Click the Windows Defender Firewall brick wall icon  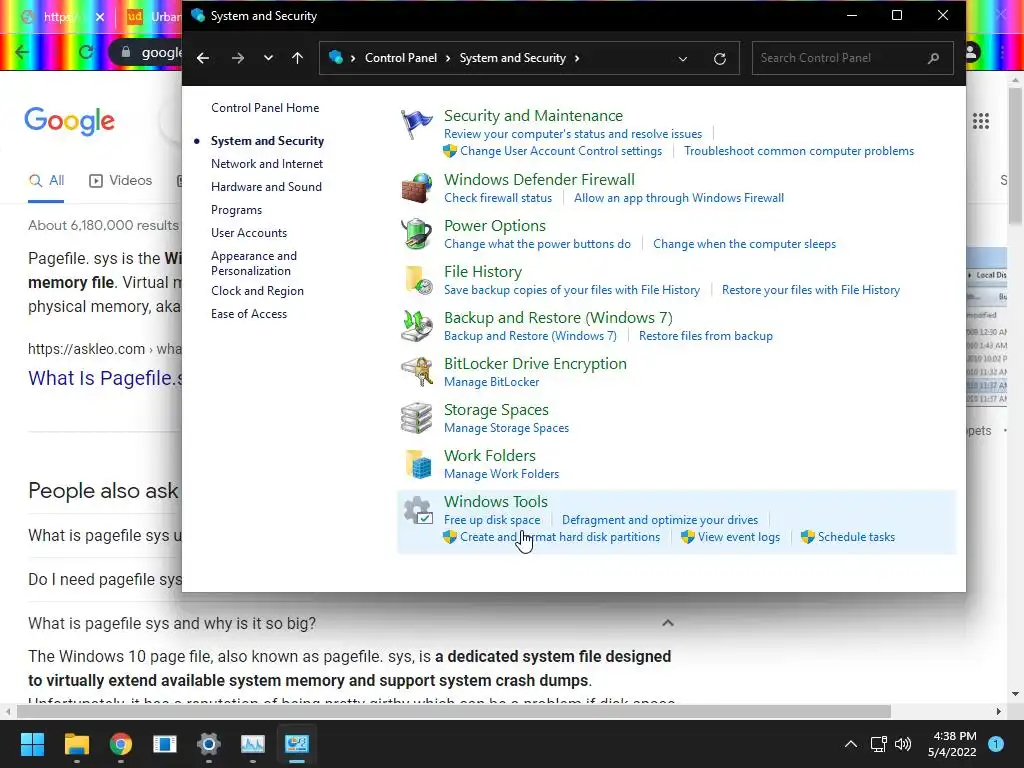click(x=417, y=188)
